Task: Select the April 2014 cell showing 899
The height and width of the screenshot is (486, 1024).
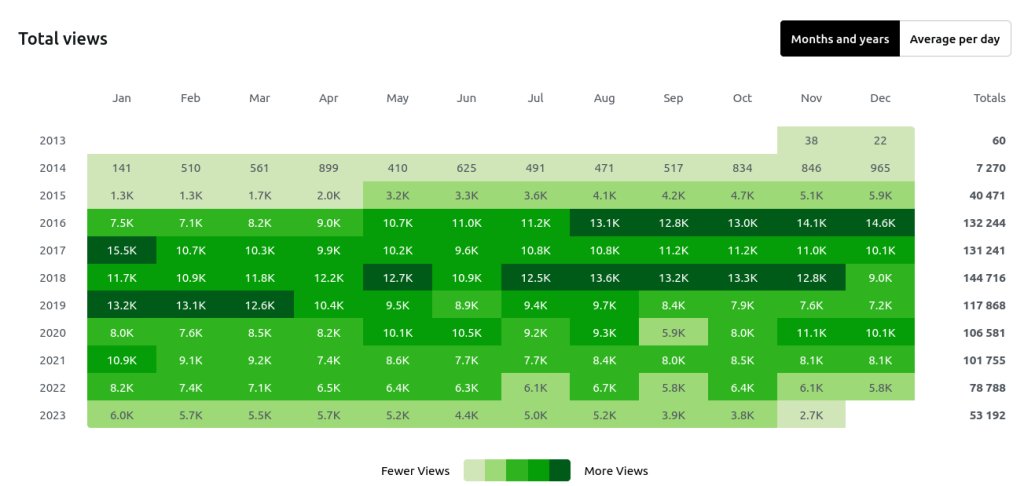Action: coord(328,168)
